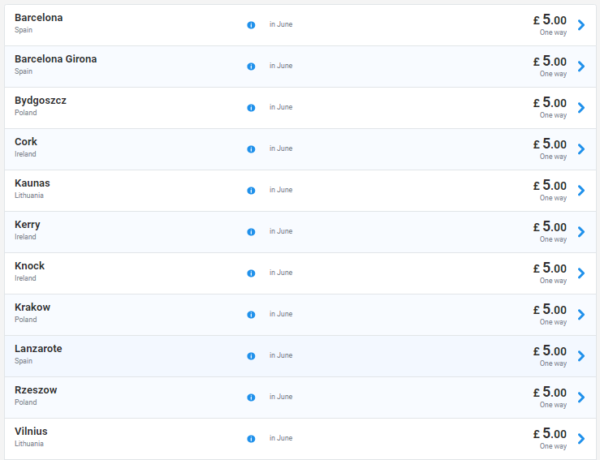600x460 pixels.
Task: Select the Barcelona Girona destination name
Action: pyautogui.click(x=55, y=59)
